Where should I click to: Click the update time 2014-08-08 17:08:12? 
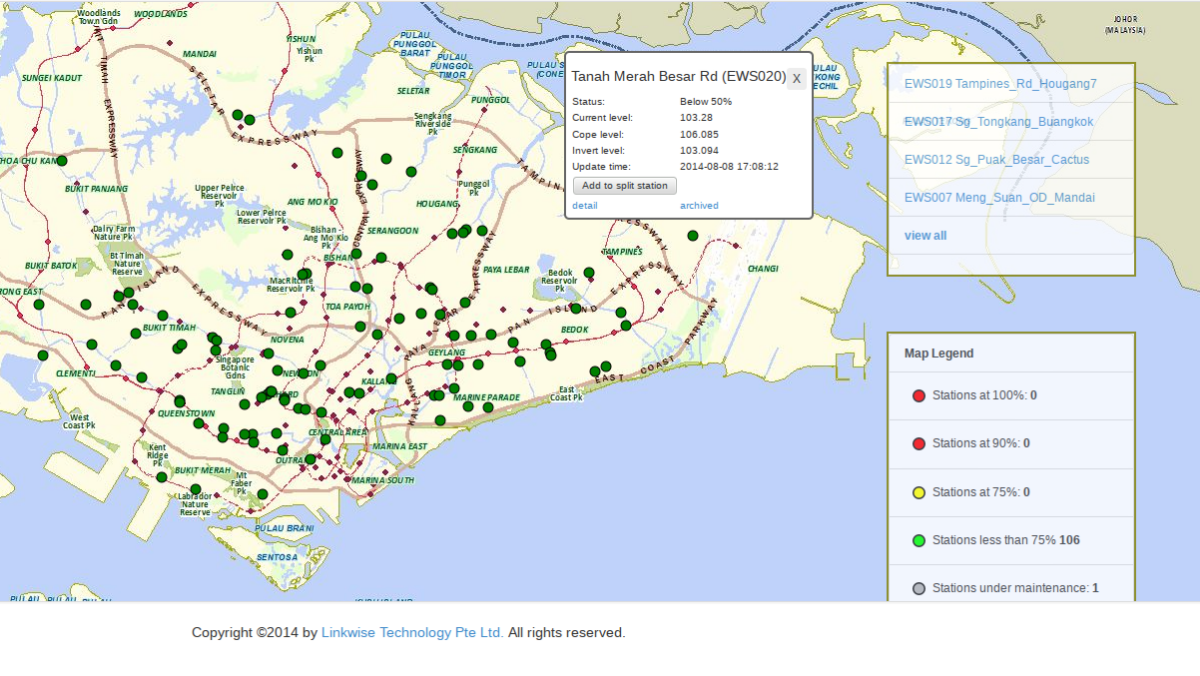(x=729, y=166)
